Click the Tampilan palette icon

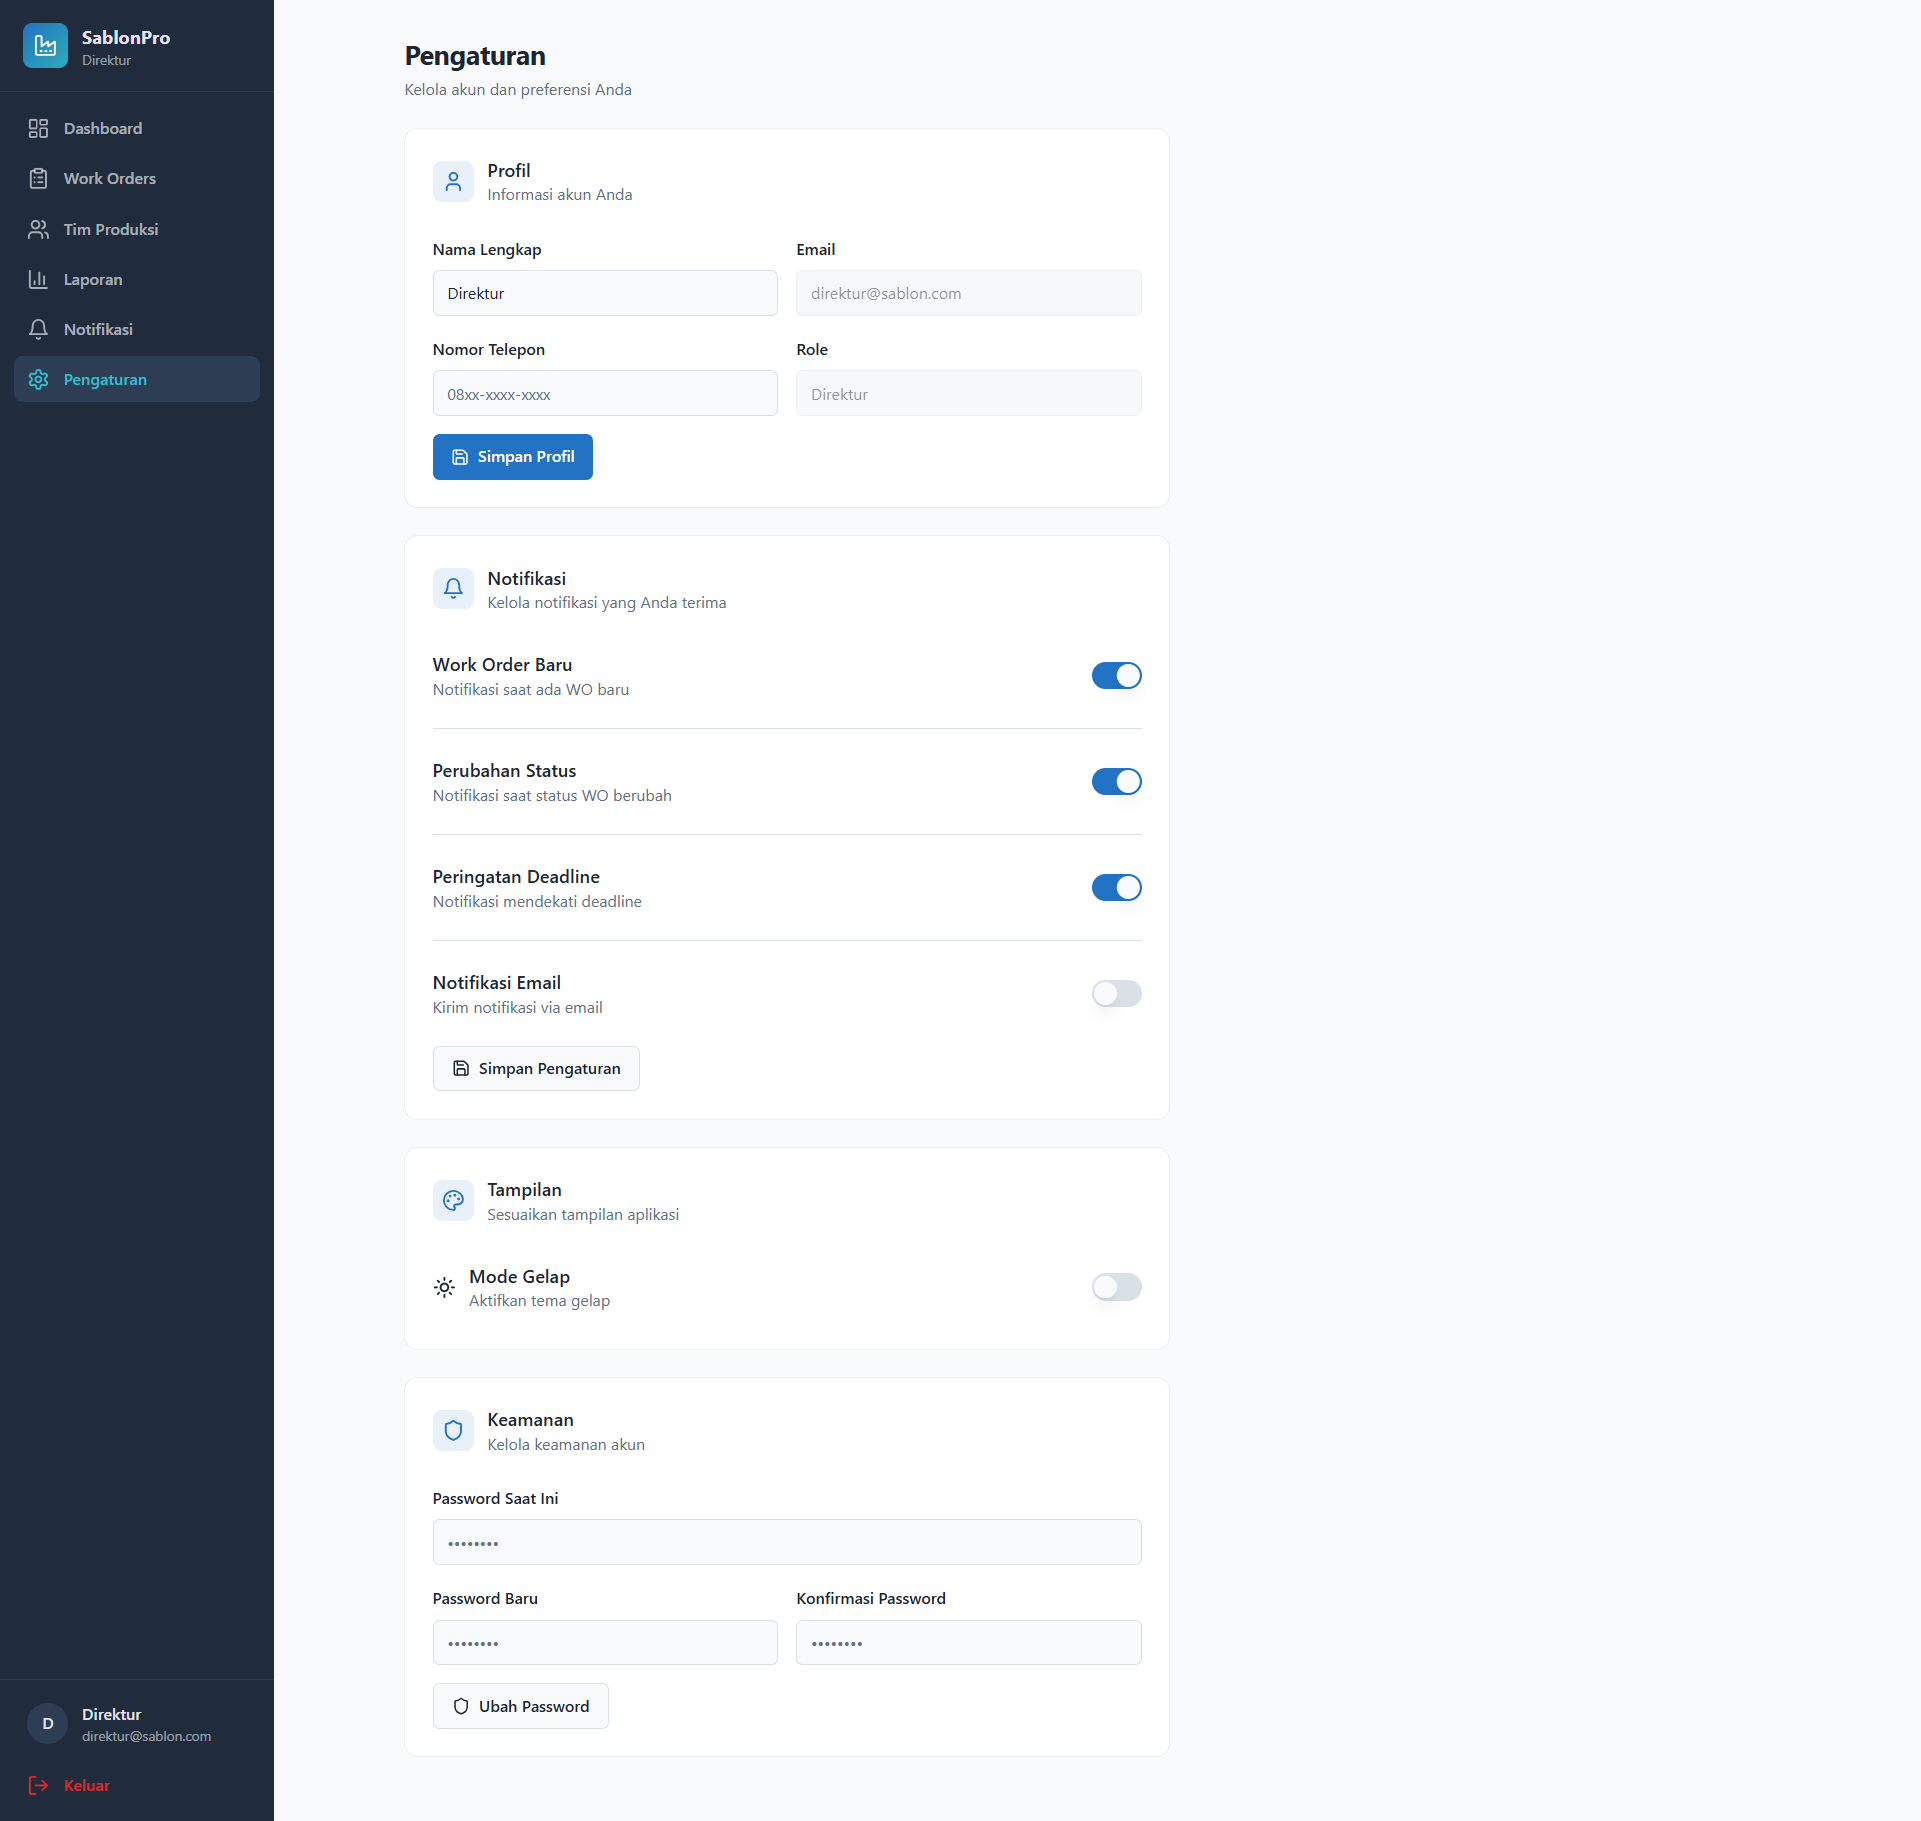[x=453, y=1200]
